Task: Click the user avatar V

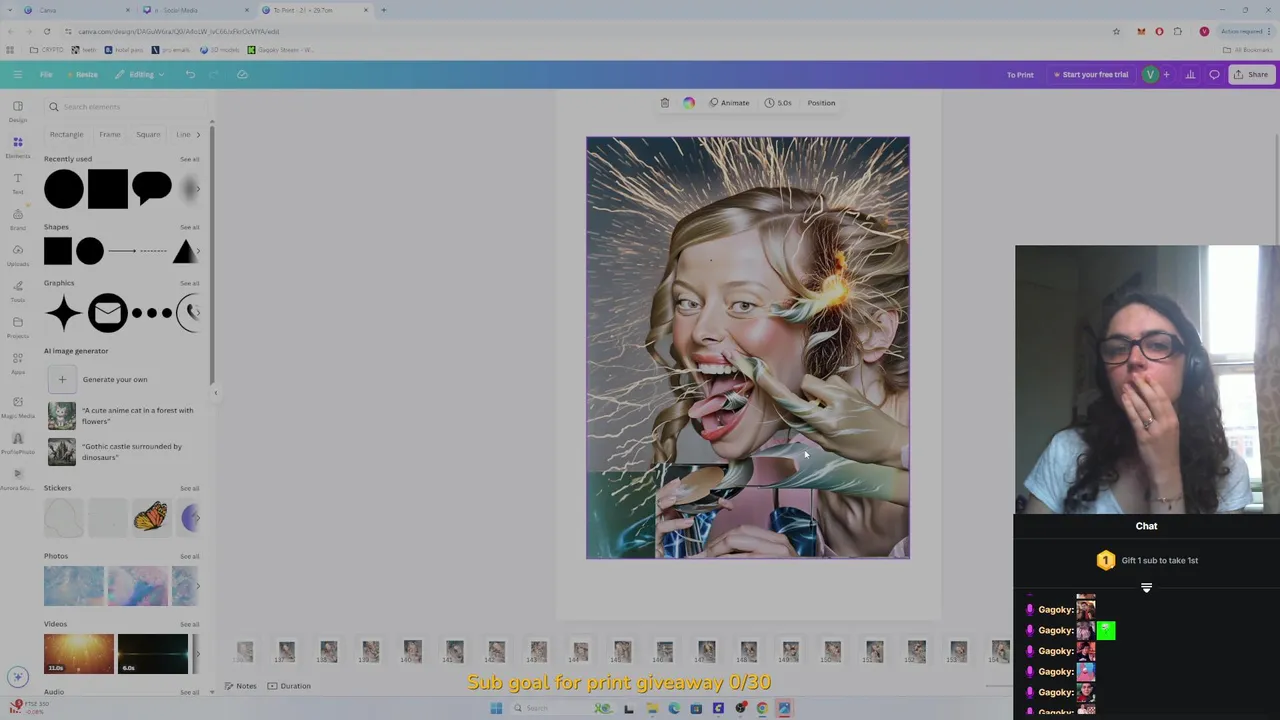Action: pyautogui.click(x=1150, y=74)
